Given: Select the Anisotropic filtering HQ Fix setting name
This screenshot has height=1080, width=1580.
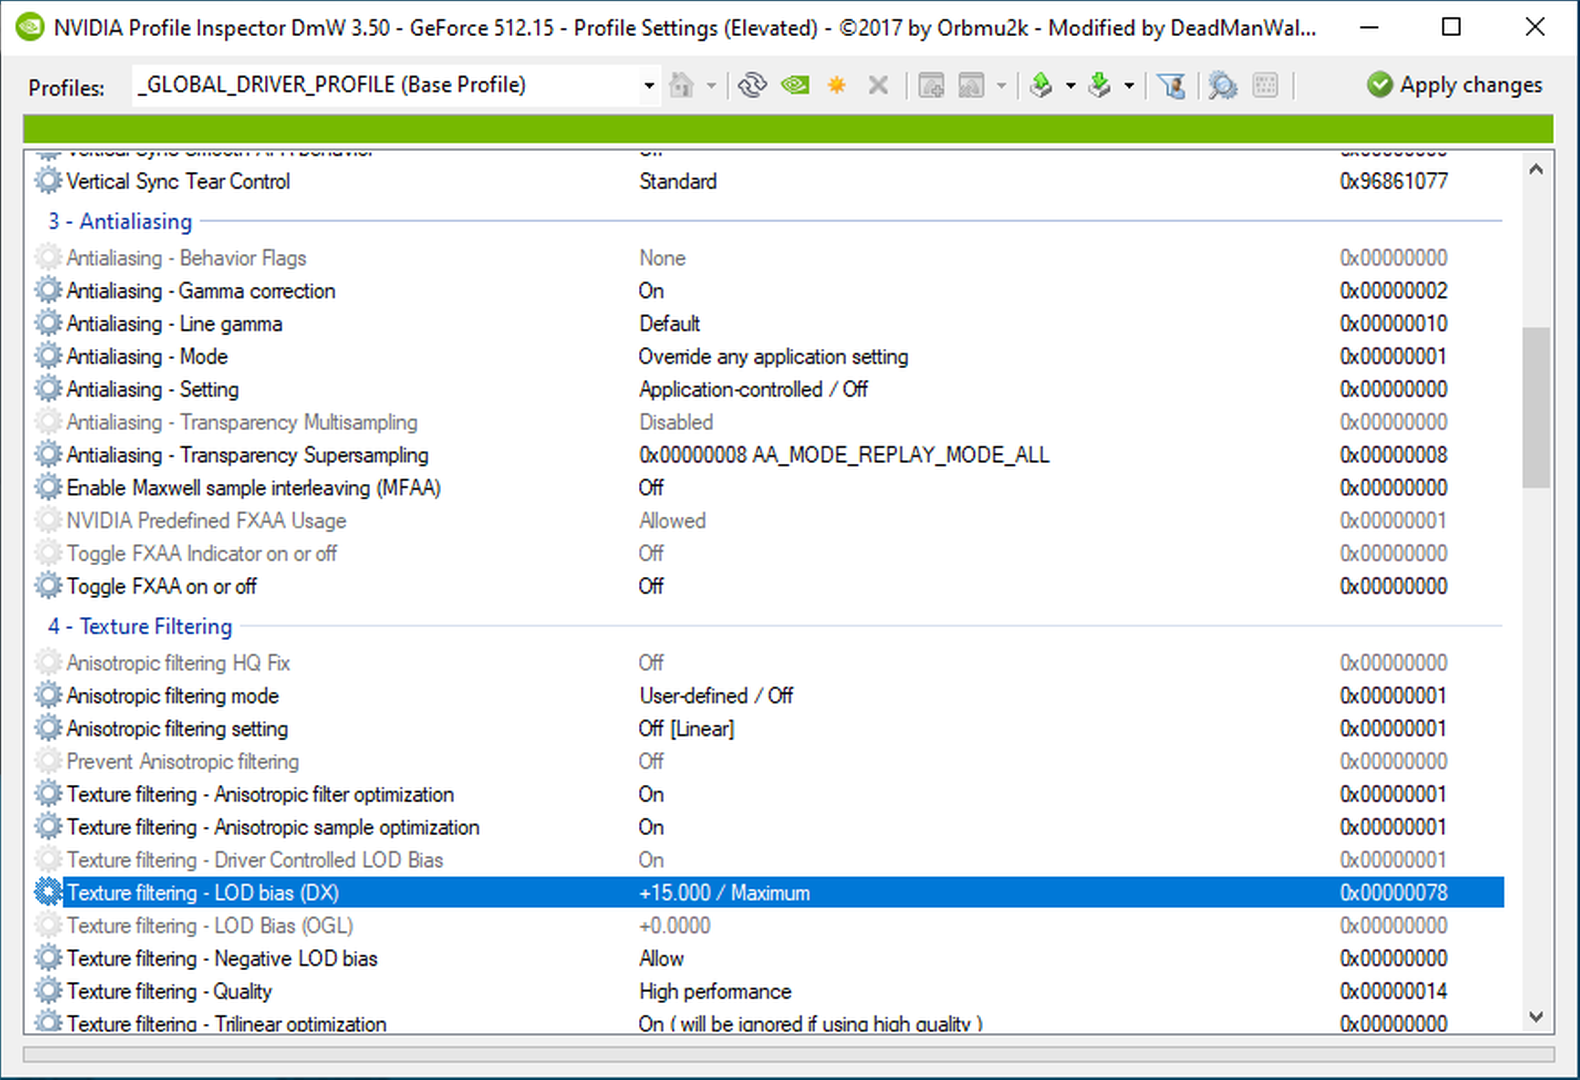Looking at the screenshot, I should [x=178, y=663].
